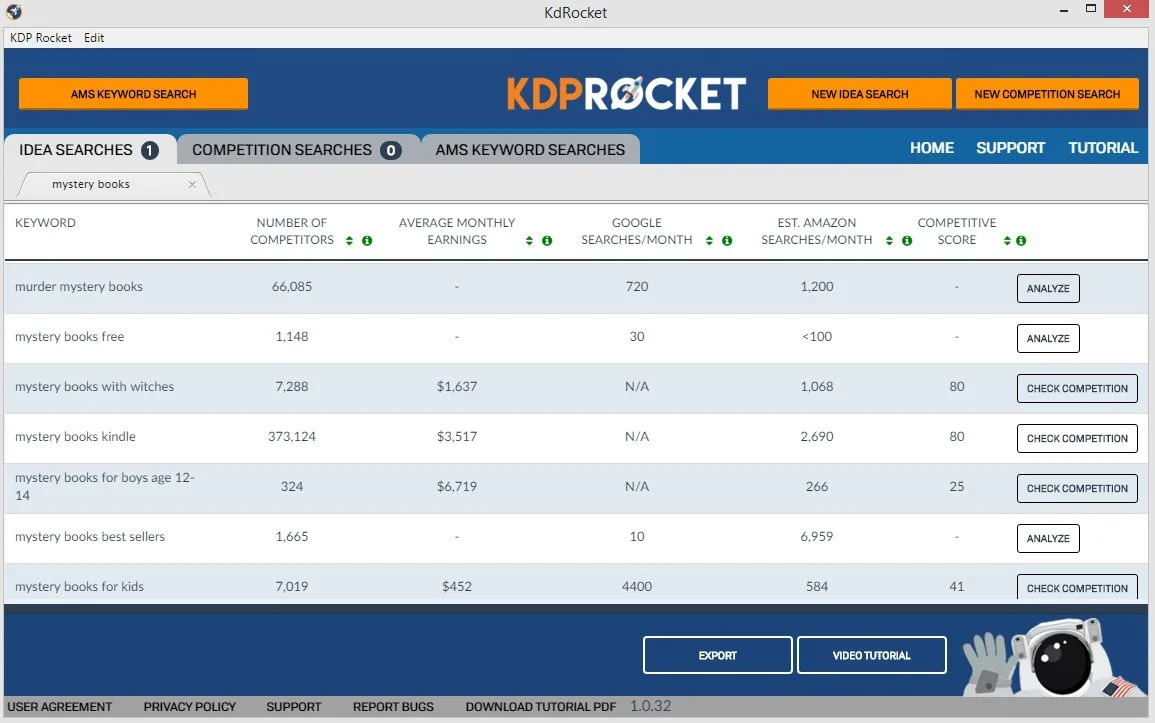Analyze the murder mystery books keyword

tap(1048, 289)
